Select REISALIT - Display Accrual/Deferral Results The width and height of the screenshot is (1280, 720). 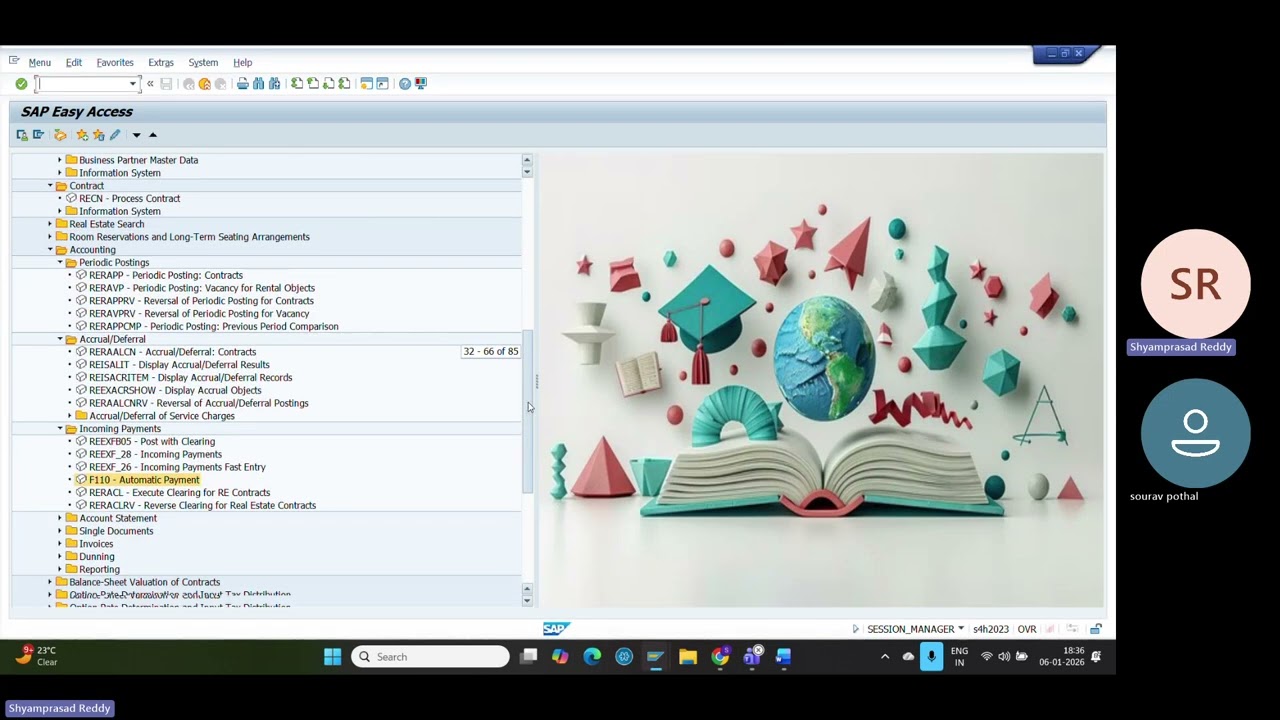(179, 365)
